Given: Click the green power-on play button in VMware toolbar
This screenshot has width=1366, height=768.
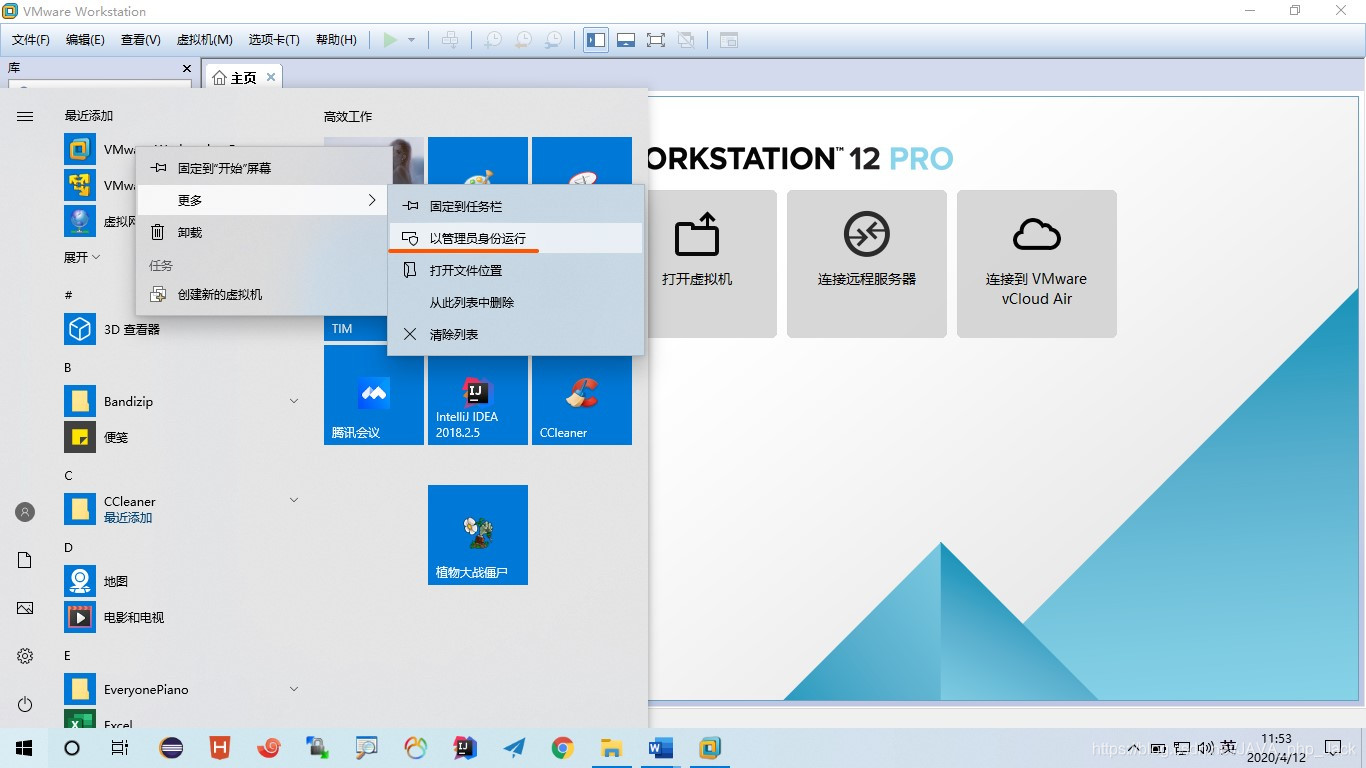Looking at the screenshot, I should (x=390, y=40).
